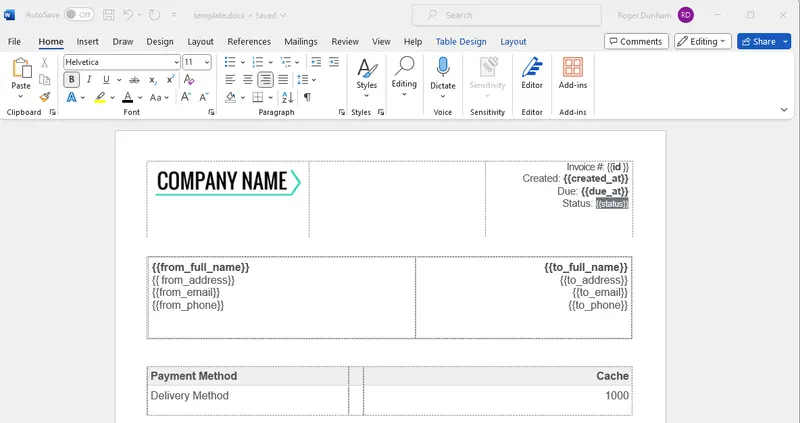Toggle AutoSave switch on
Image resolution: width=800 pixels, height=423 pixels.
coord(79,15)
